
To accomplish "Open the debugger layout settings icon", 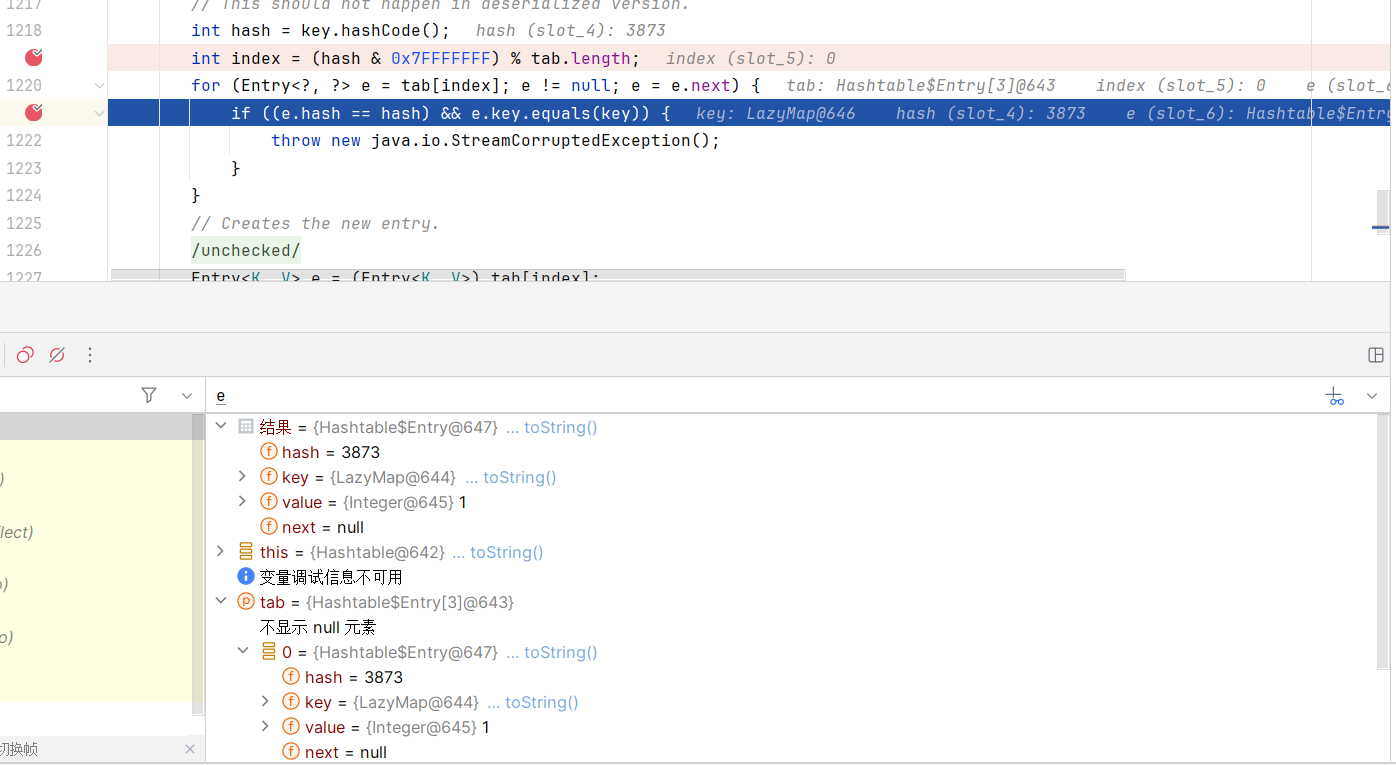I will pos(1376,355).
